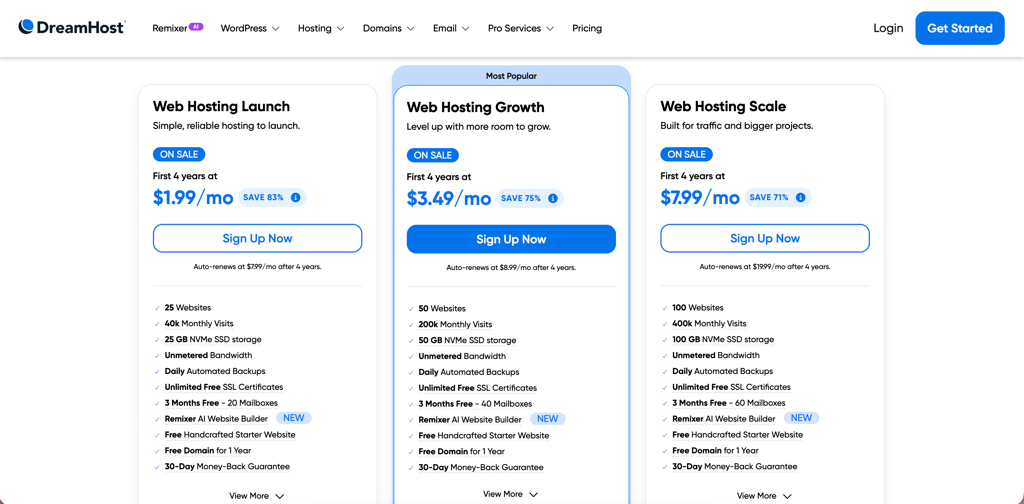Click the $1.99/mo price
The width and height of the screenshot is (1024, 504).
click(x=193, y=197)
